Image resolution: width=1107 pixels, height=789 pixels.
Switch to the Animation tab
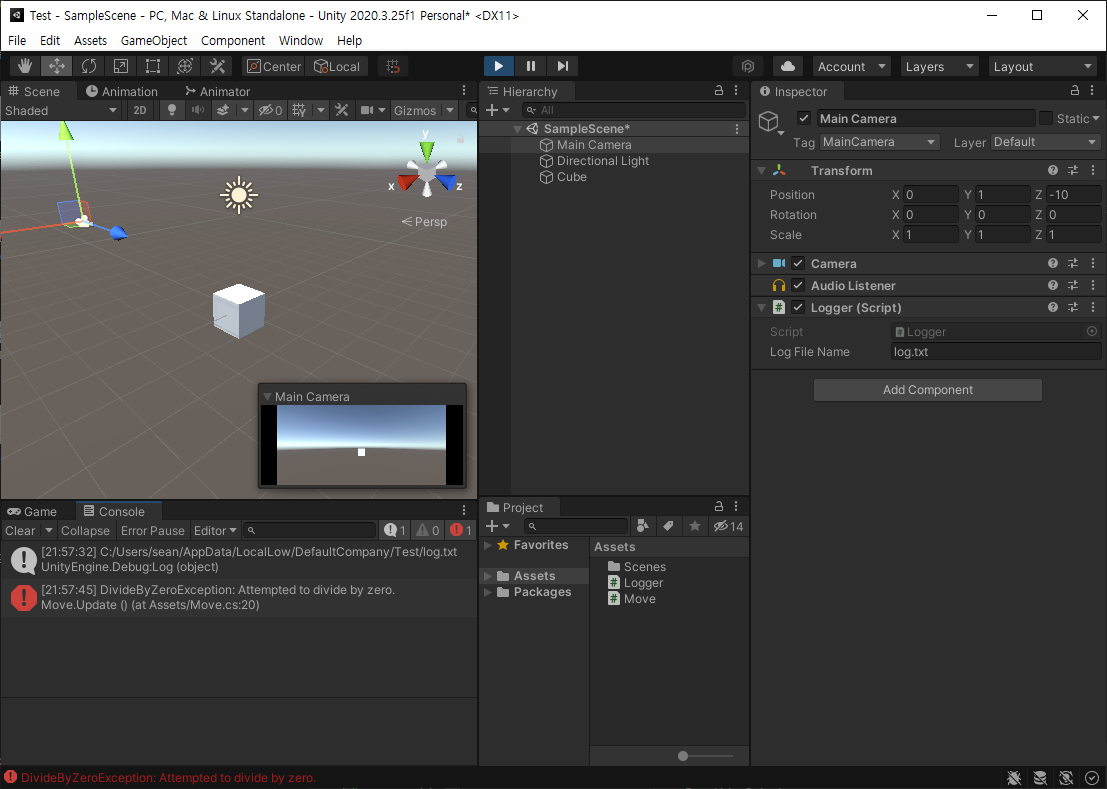[x=121, y=91]
